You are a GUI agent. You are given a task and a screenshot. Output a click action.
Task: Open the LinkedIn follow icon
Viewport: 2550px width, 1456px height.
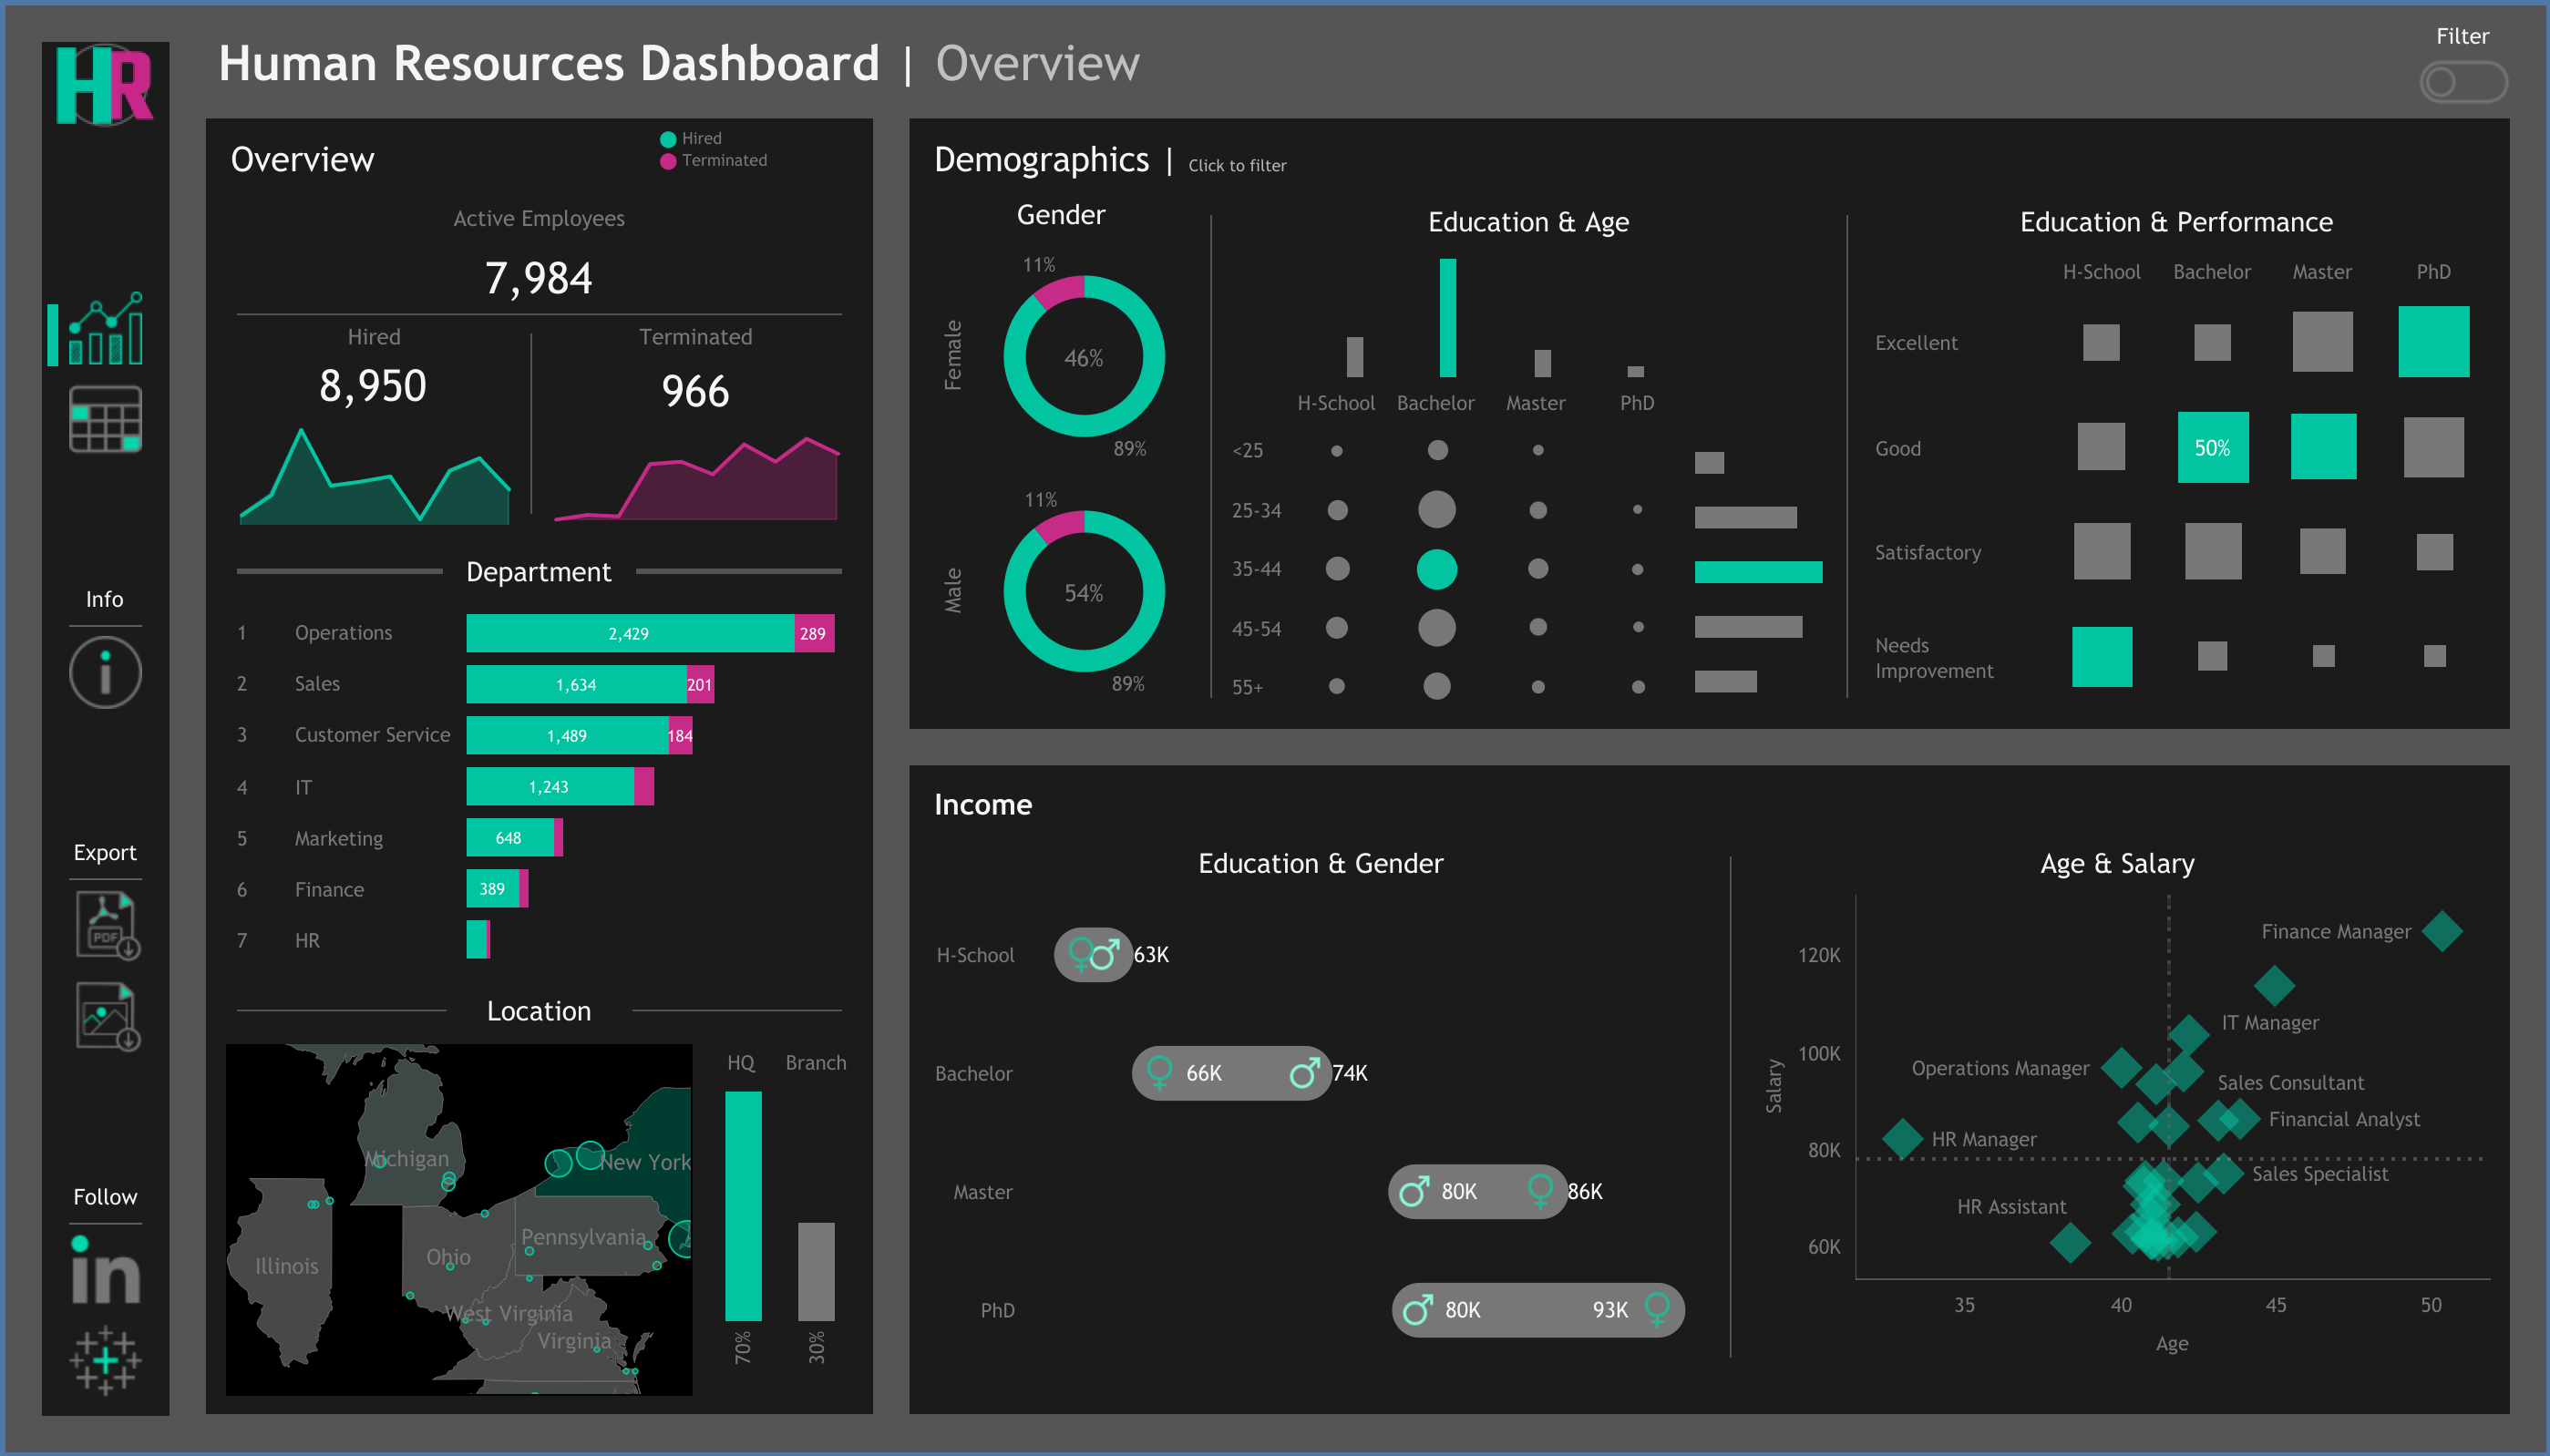pyautogui.click(x=105, y=1270)
